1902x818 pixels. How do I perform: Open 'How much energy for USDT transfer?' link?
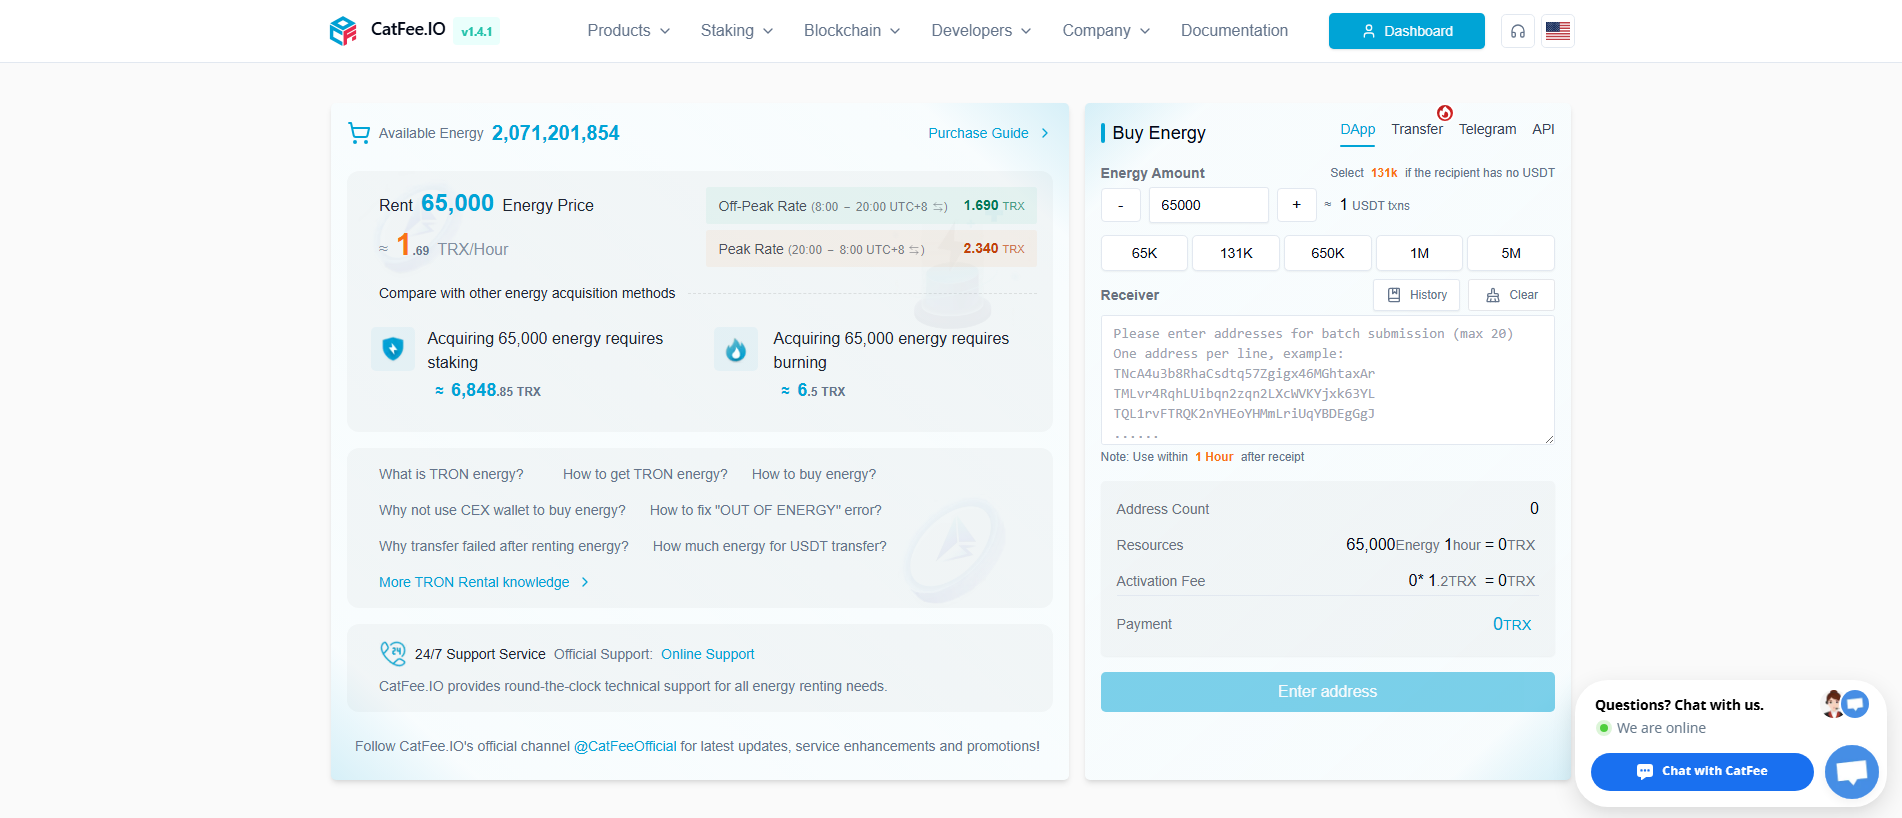coord(770,546)
